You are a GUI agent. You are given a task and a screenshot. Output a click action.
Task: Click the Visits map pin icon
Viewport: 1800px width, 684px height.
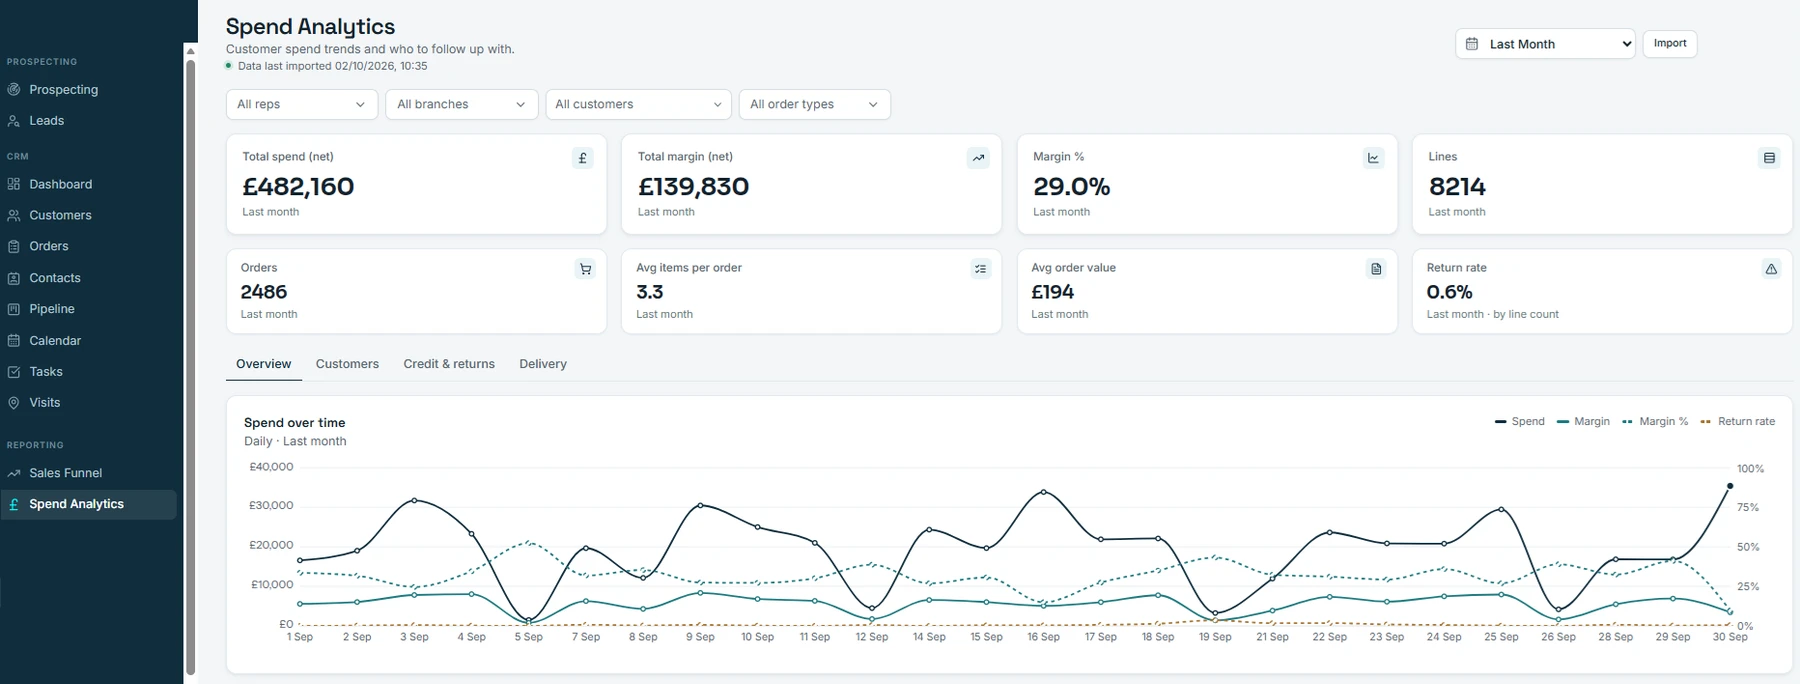click(x=14, y=402)
